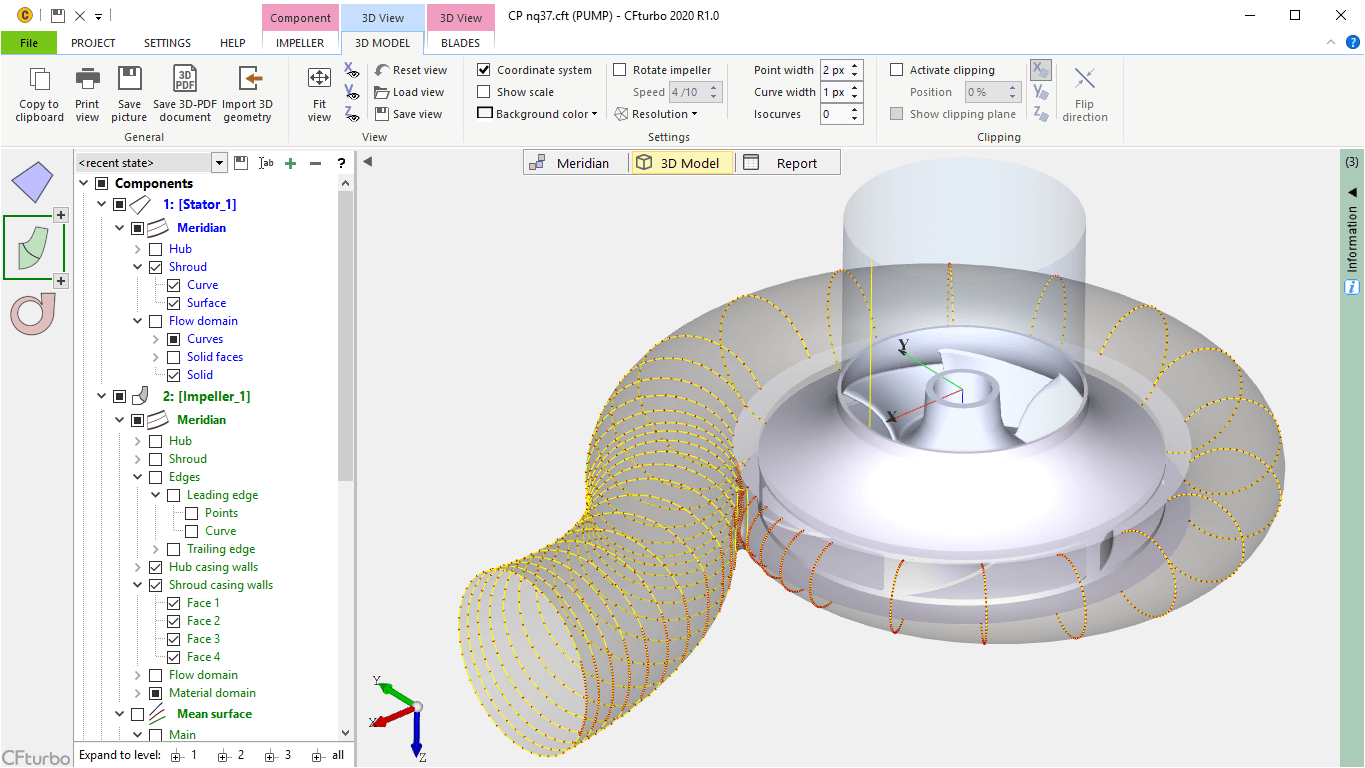Save a 3D-PDF document
1365x768 pixels.
click(x=185, y=80)
